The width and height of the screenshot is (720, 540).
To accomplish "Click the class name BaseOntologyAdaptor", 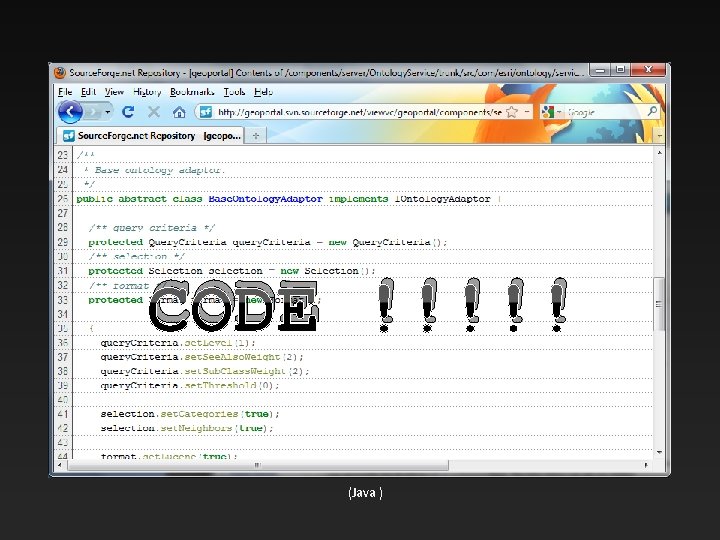I will [265, 199].
